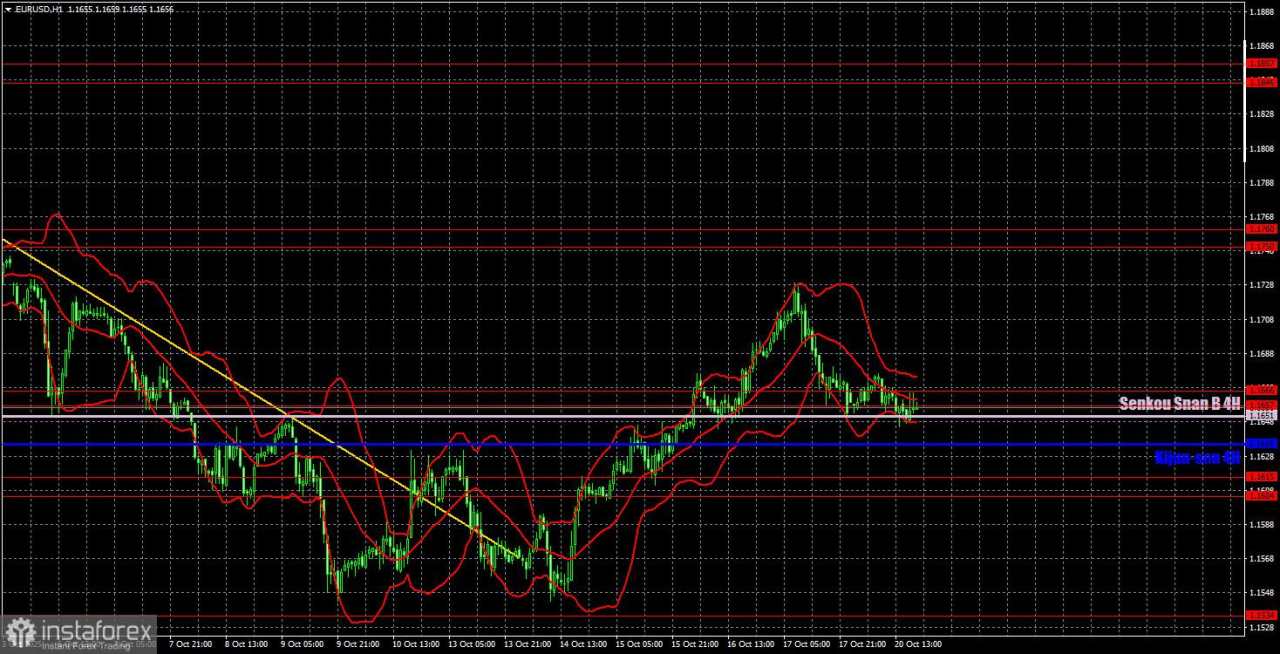Select the blue Kijun-sen price tag on scale
1280x654 pixels.
(1260, 443)
